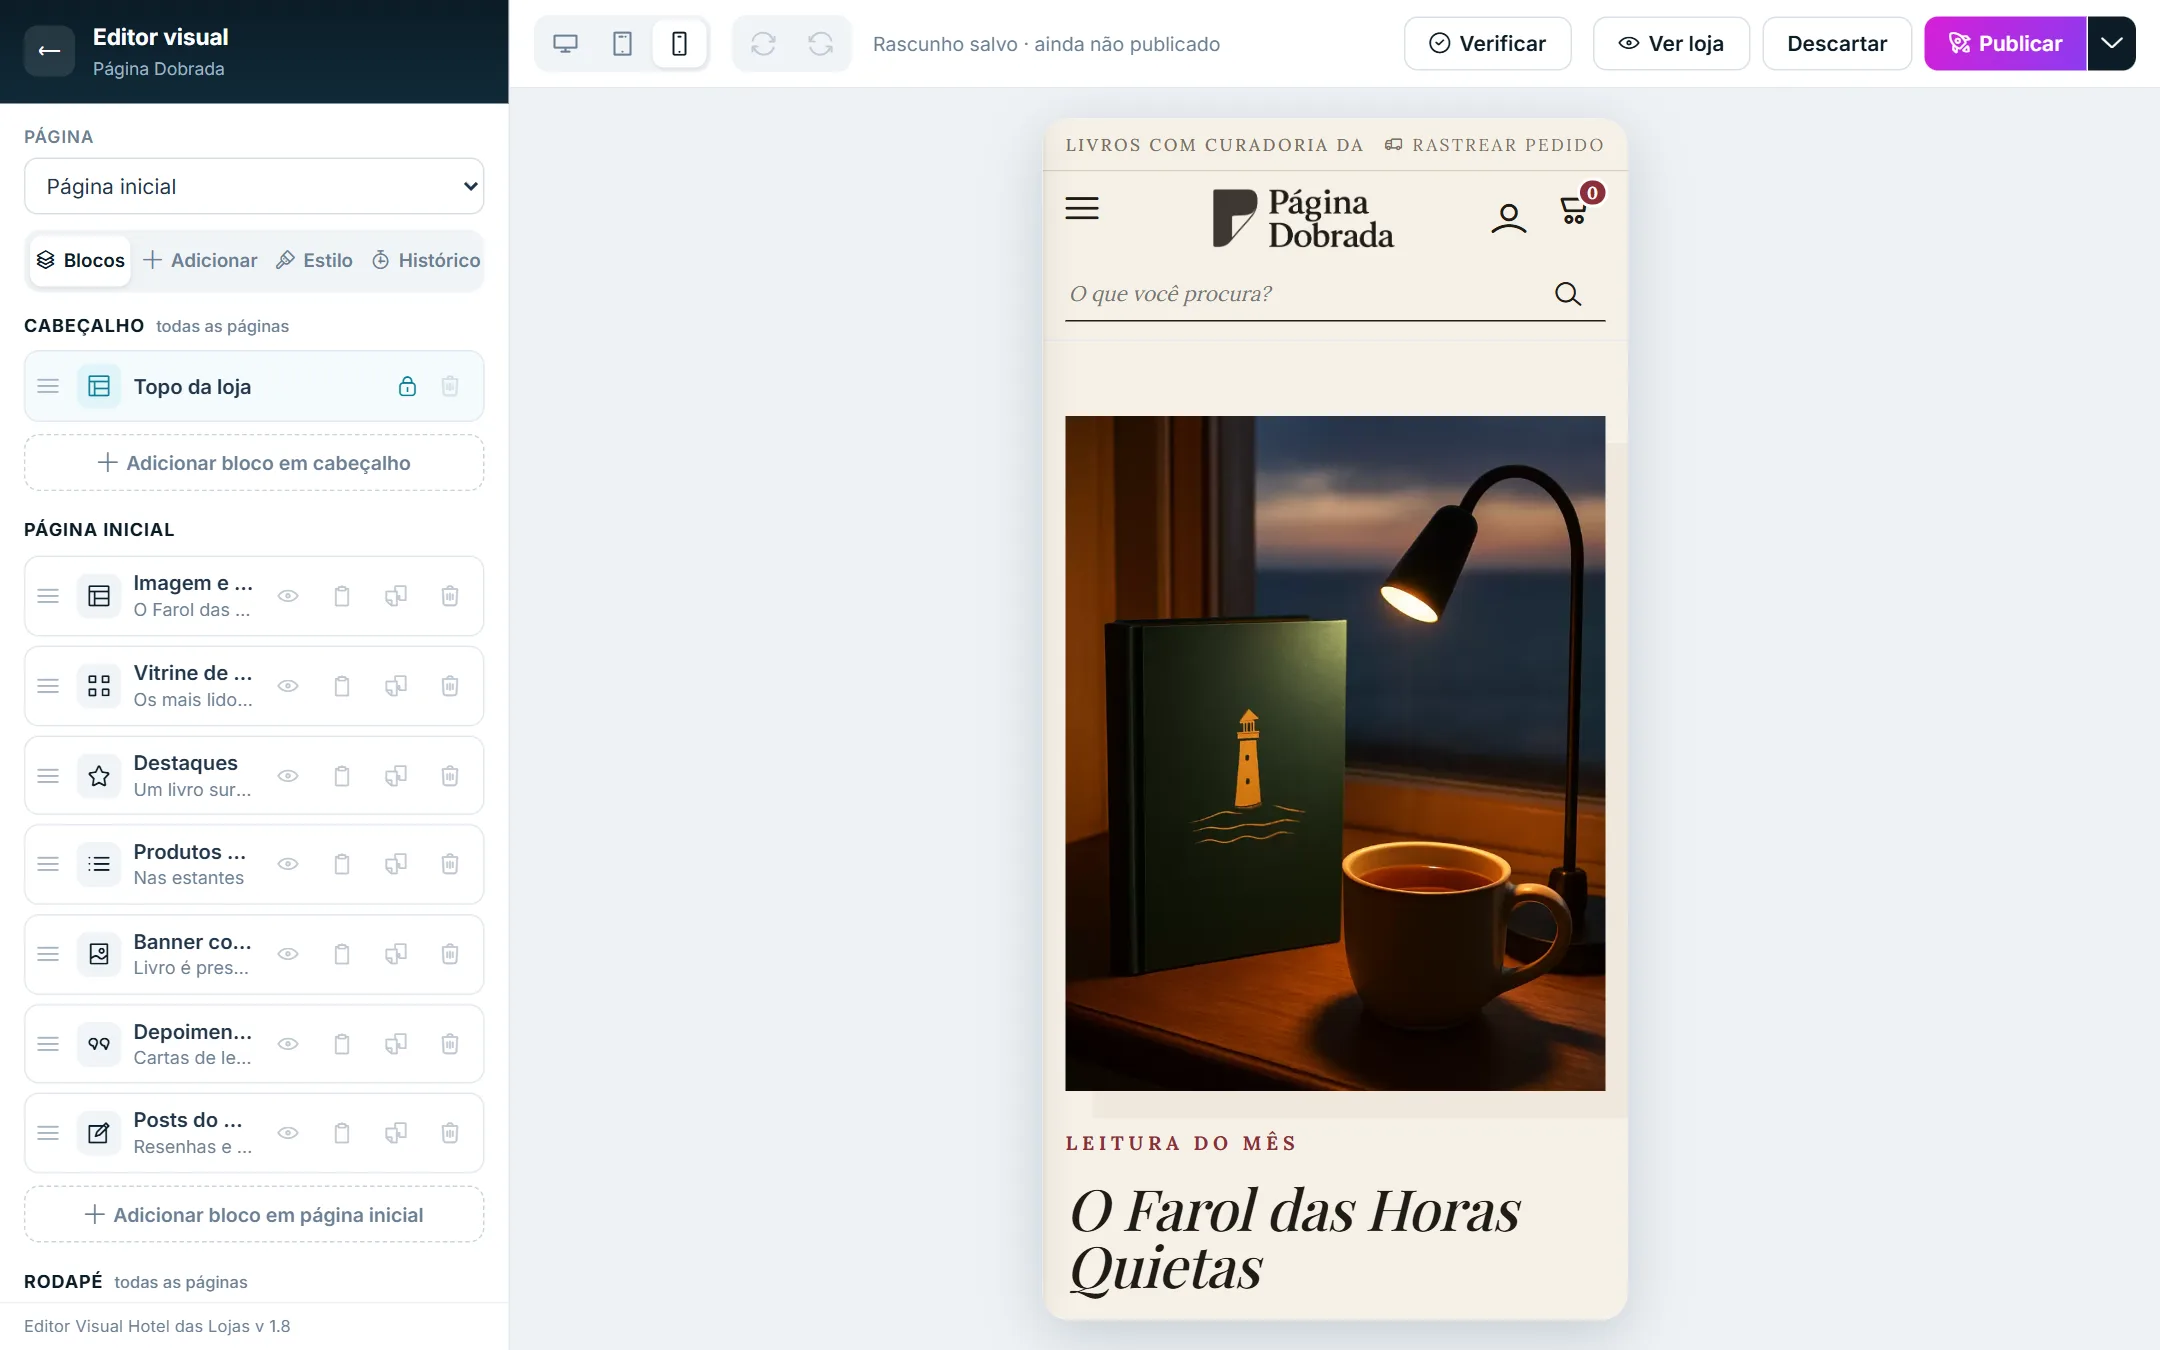Copy the Imagem e block to clipboard
The width and height of the screenshot is (2160, 1350).
tap(342, 596)
